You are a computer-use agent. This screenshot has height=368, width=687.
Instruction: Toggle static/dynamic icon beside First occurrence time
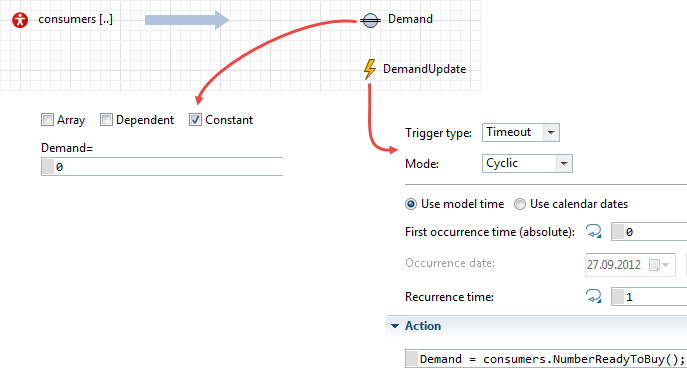click(593, 232)
